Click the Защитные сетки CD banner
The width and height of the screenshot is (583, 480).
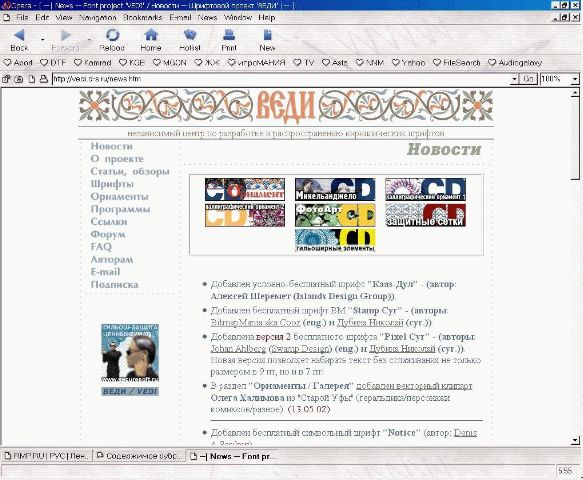tap(425, 215)
